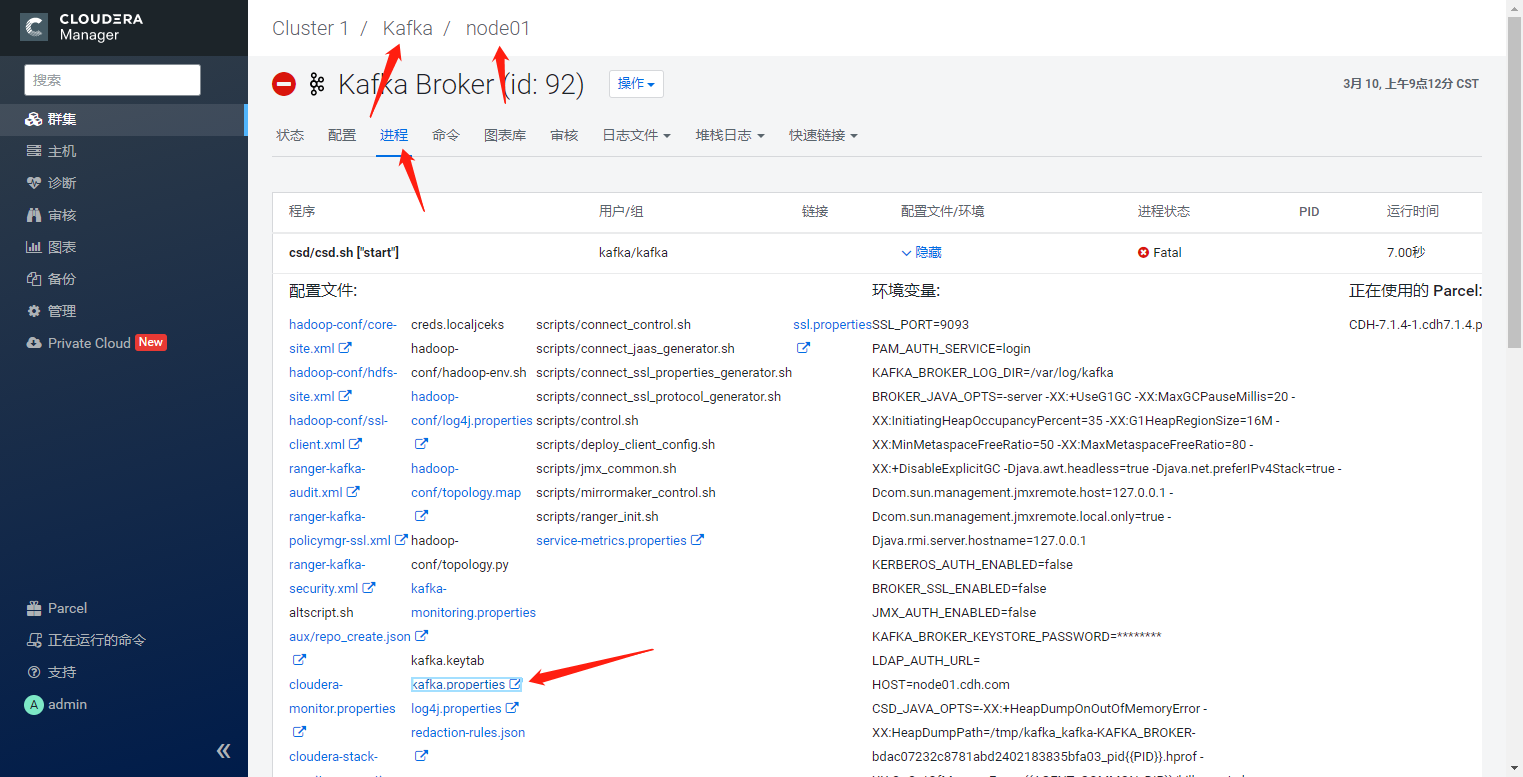
Task: Click the kafka/kafka user/group cell
Action: (x=633, y=253)
